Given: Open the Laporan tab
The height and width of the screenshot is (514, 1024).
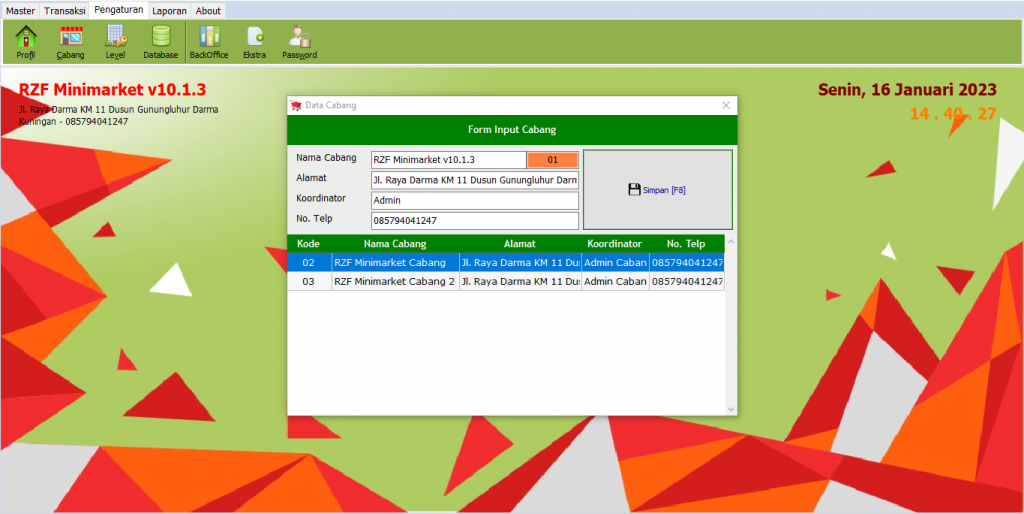Looking at the screenshot, I should [170, 11].
